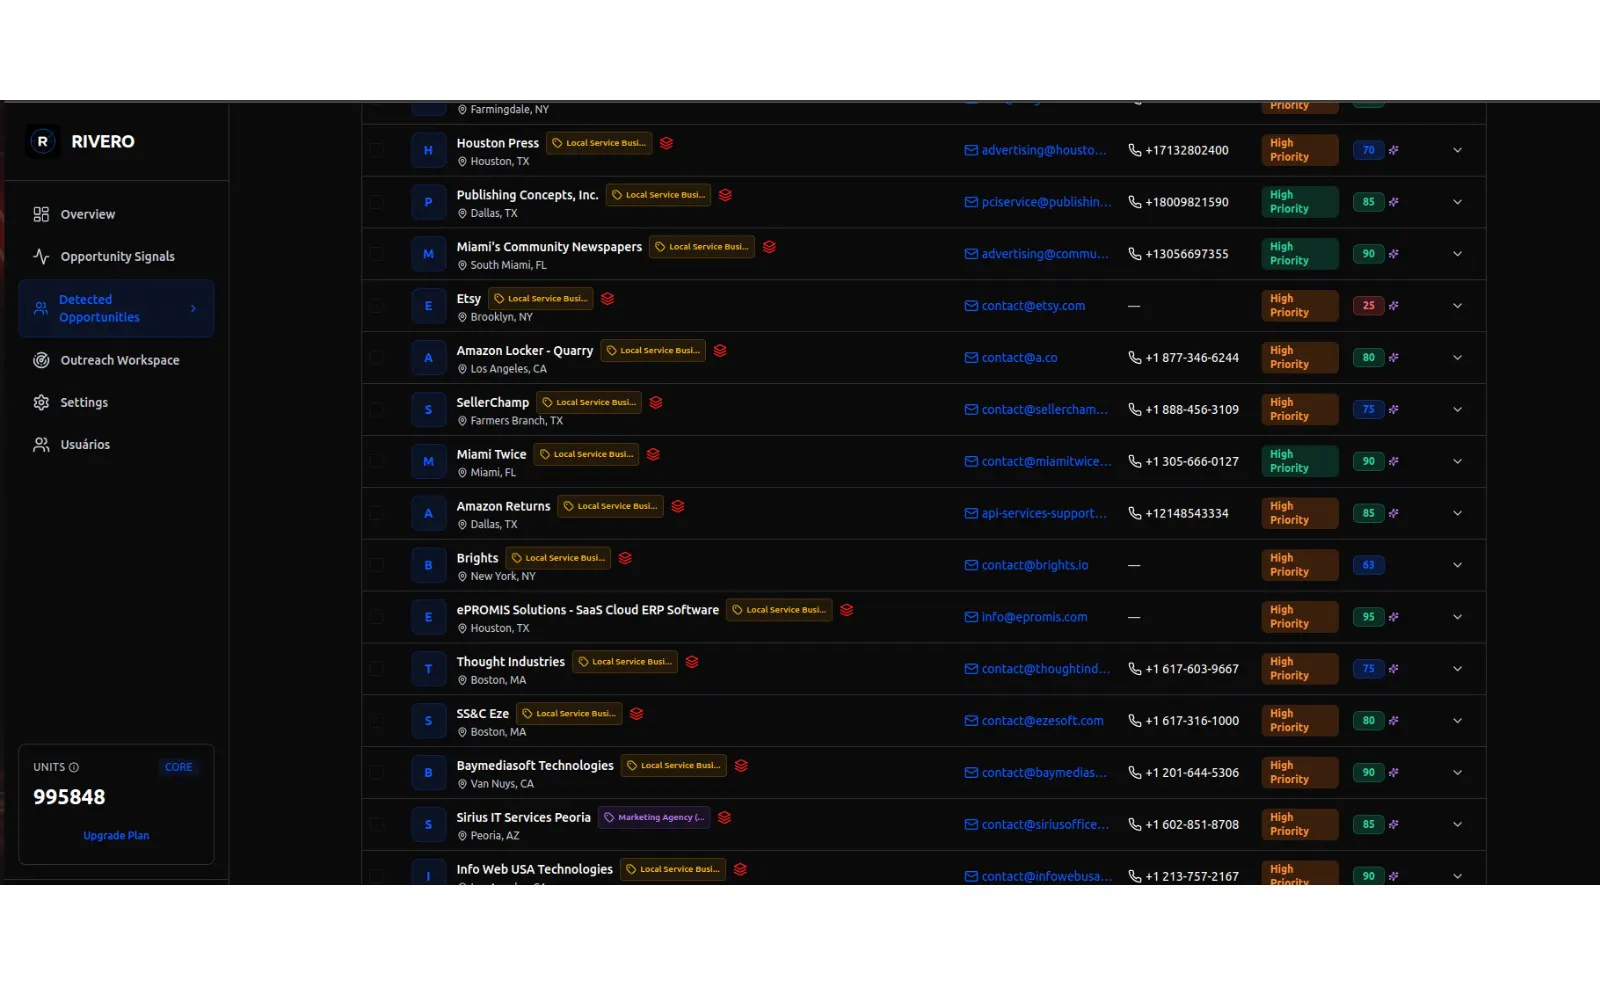Select the Publishing Concepts, Inc. row checkbox
Image resolution: width=1600 pixels, height=1000 pixels.
pyautogui.click(x=377, y=202)
